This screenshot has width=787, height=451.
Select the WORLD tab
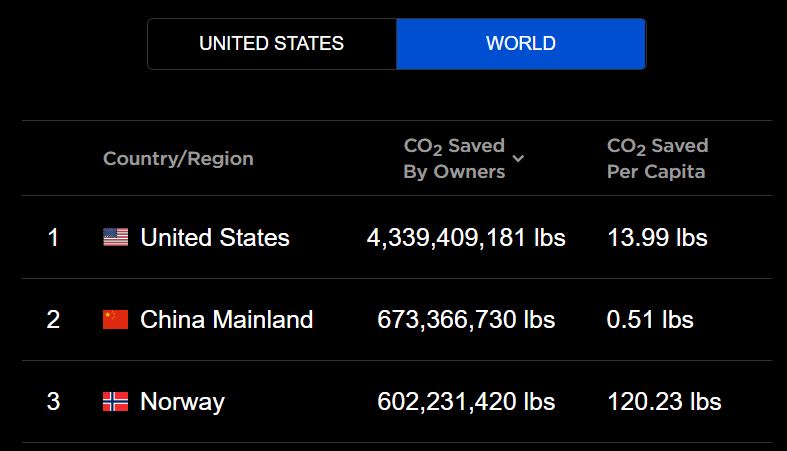(x=521, y=44)
